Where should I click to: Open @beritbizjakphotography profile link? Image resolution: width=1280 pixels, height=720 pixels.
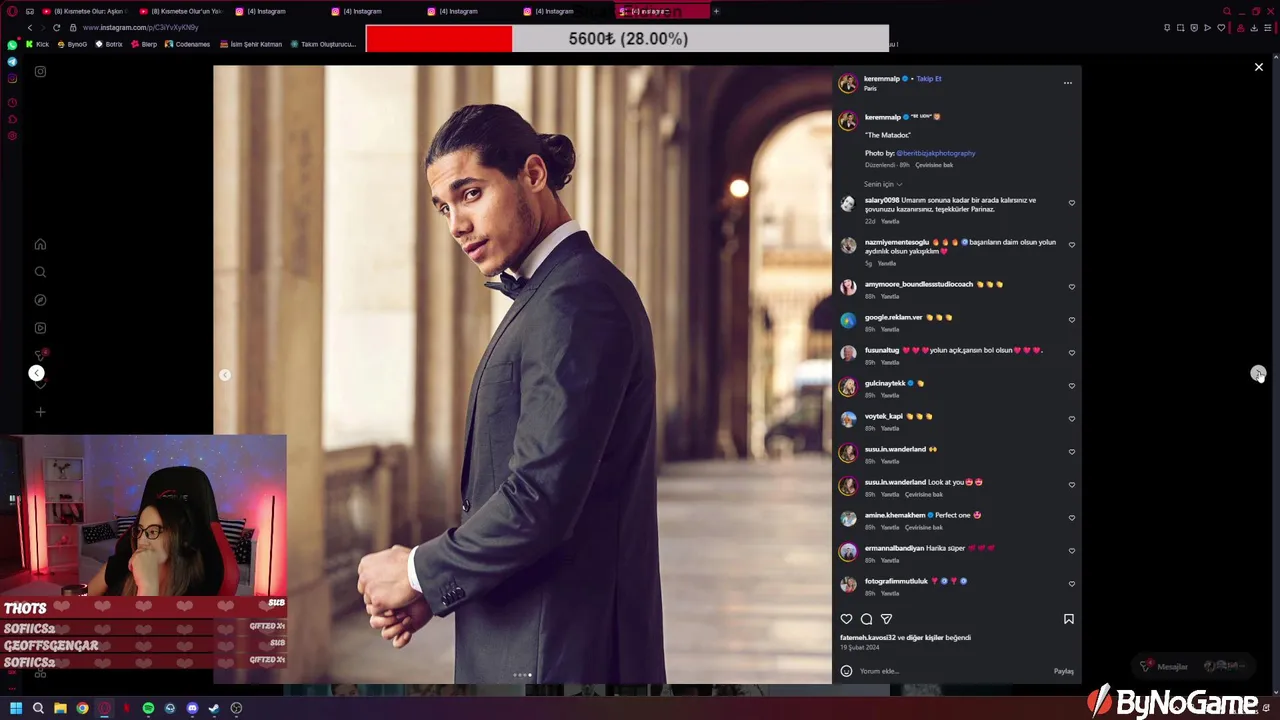(936, 153)
